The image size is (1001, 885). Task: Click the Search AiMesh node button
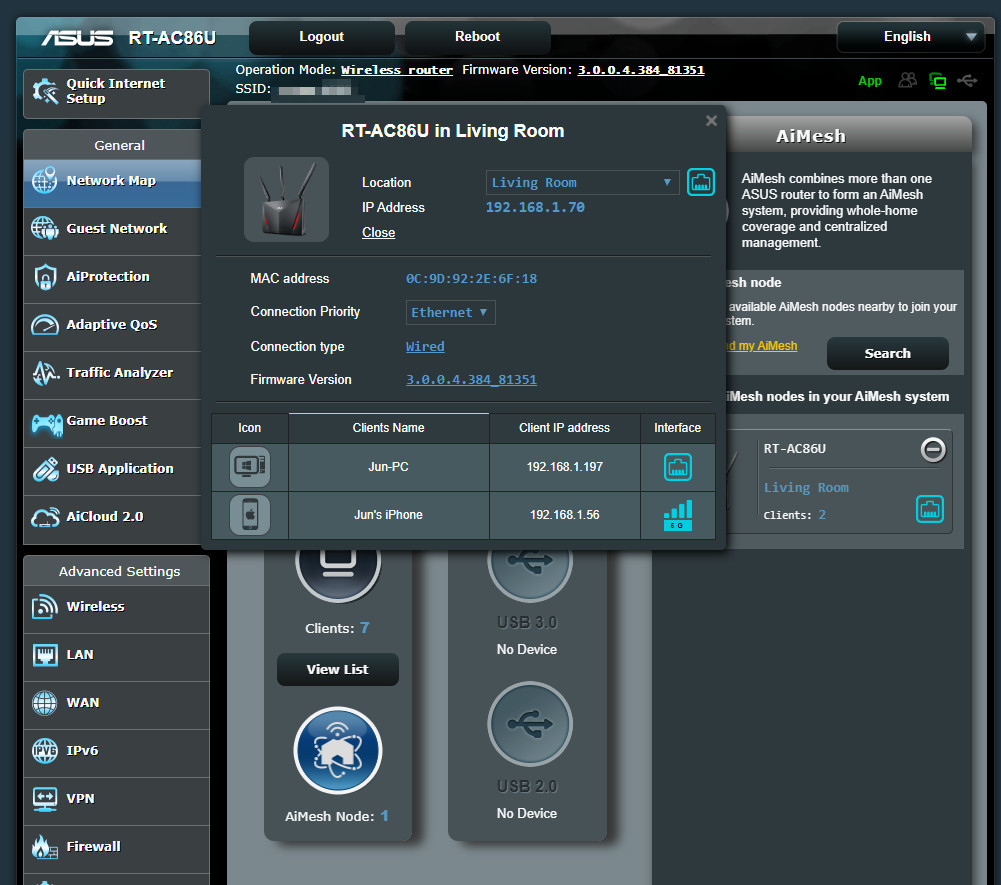coord(887,354)
